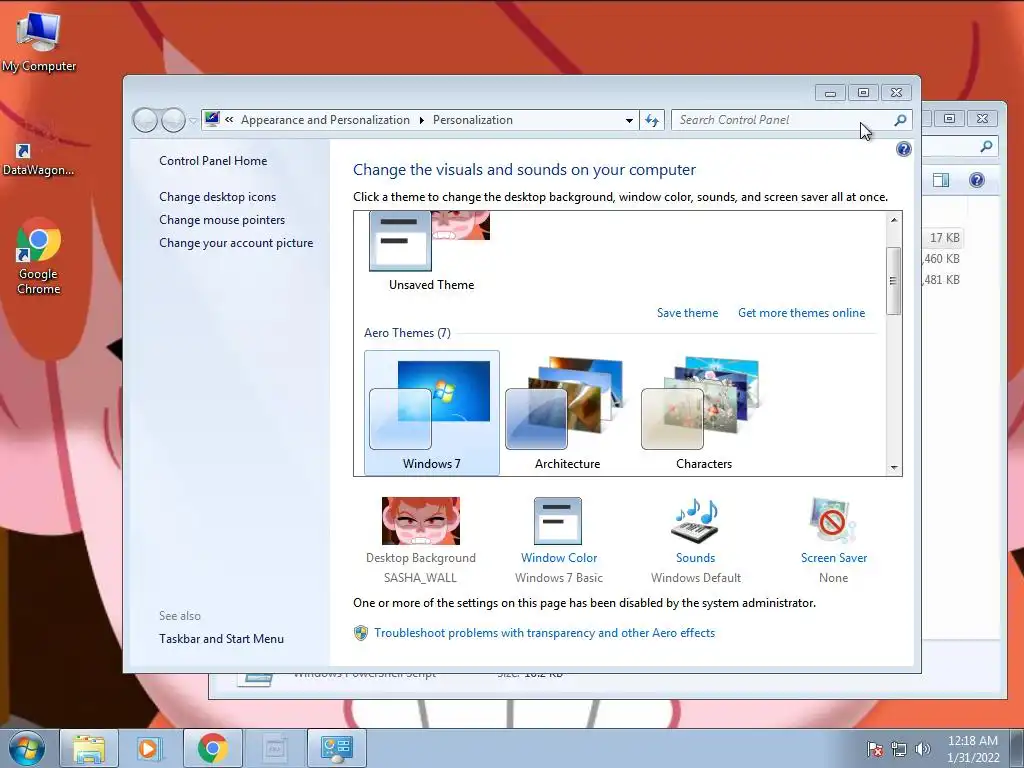Image resolution: width=1024 pixels, height=768 pixels.
Task: Open Taskbar and Start Menu link
Action: 221,639
